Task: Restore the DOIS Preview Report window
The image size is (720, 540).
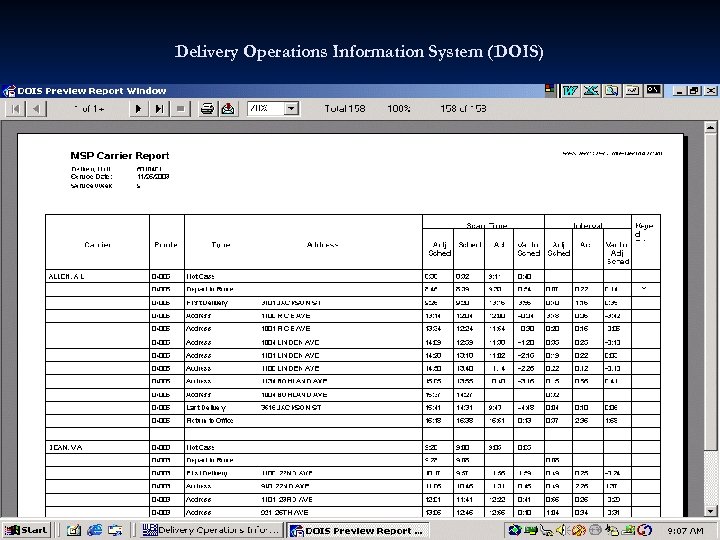Action: (694, 91)
